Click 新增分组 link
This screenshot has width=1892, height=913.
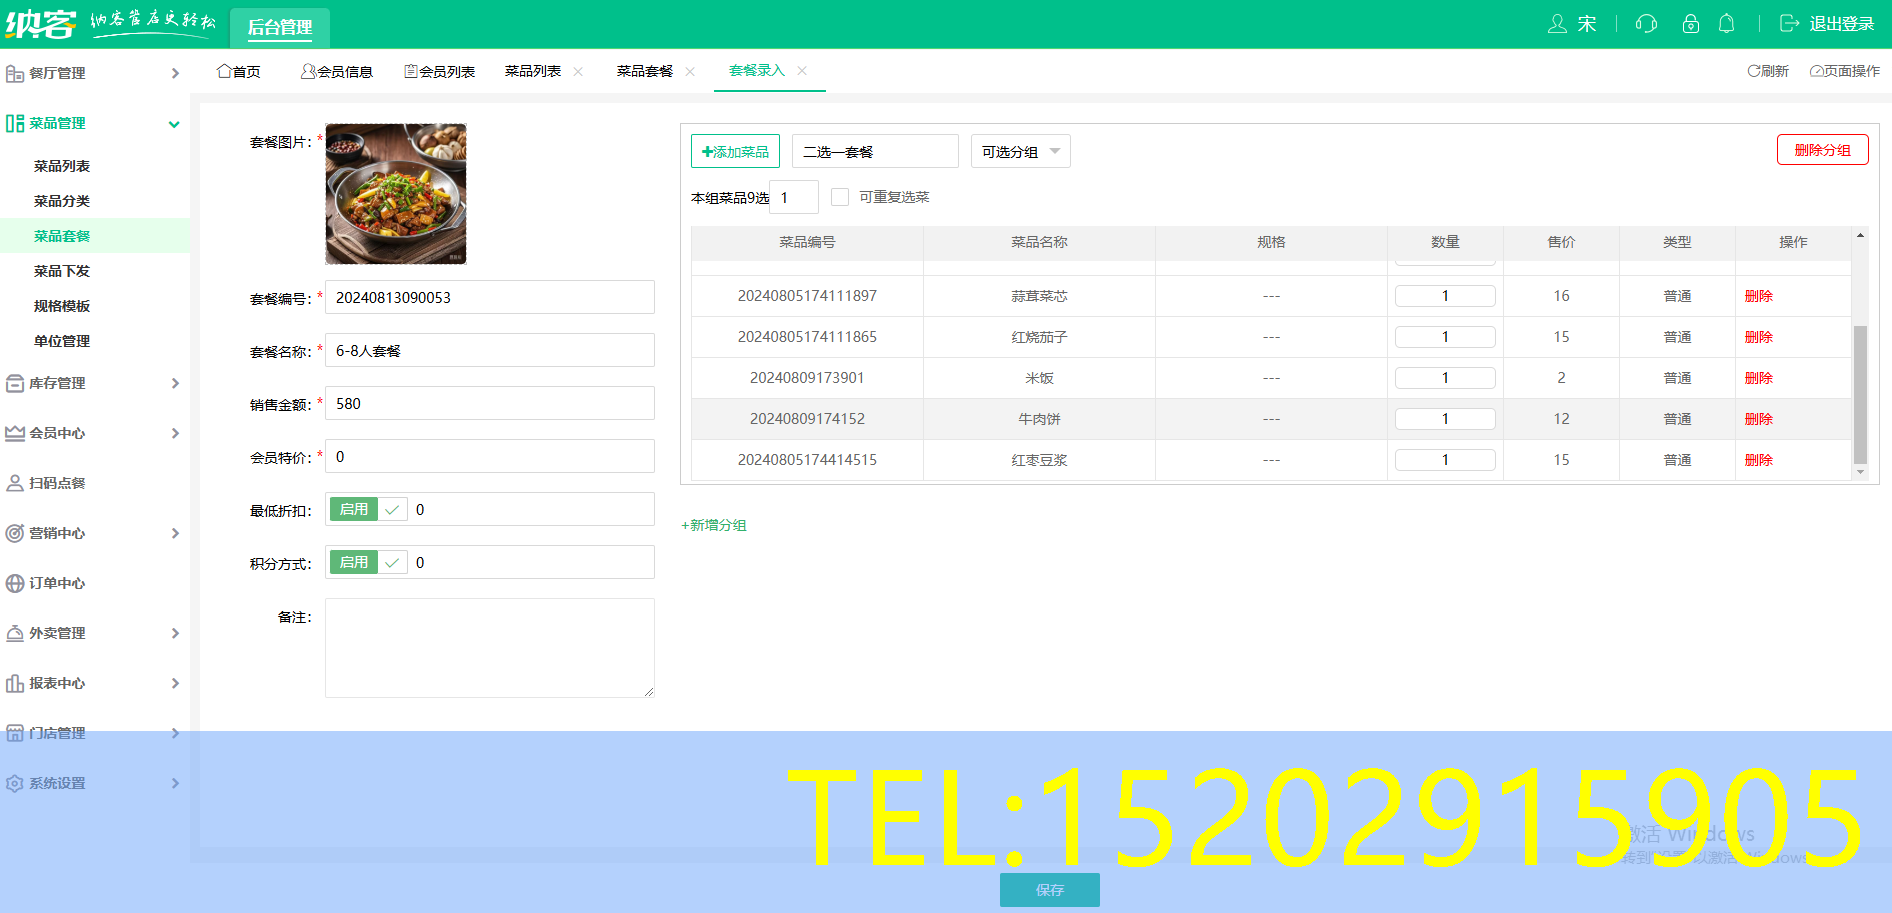714,525
